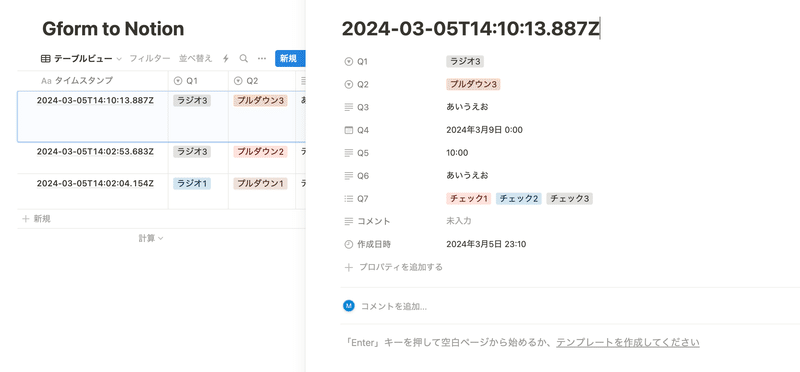Add a row with + 新規 below table
The height and width of the screenshot is (372, 800).
36,219
